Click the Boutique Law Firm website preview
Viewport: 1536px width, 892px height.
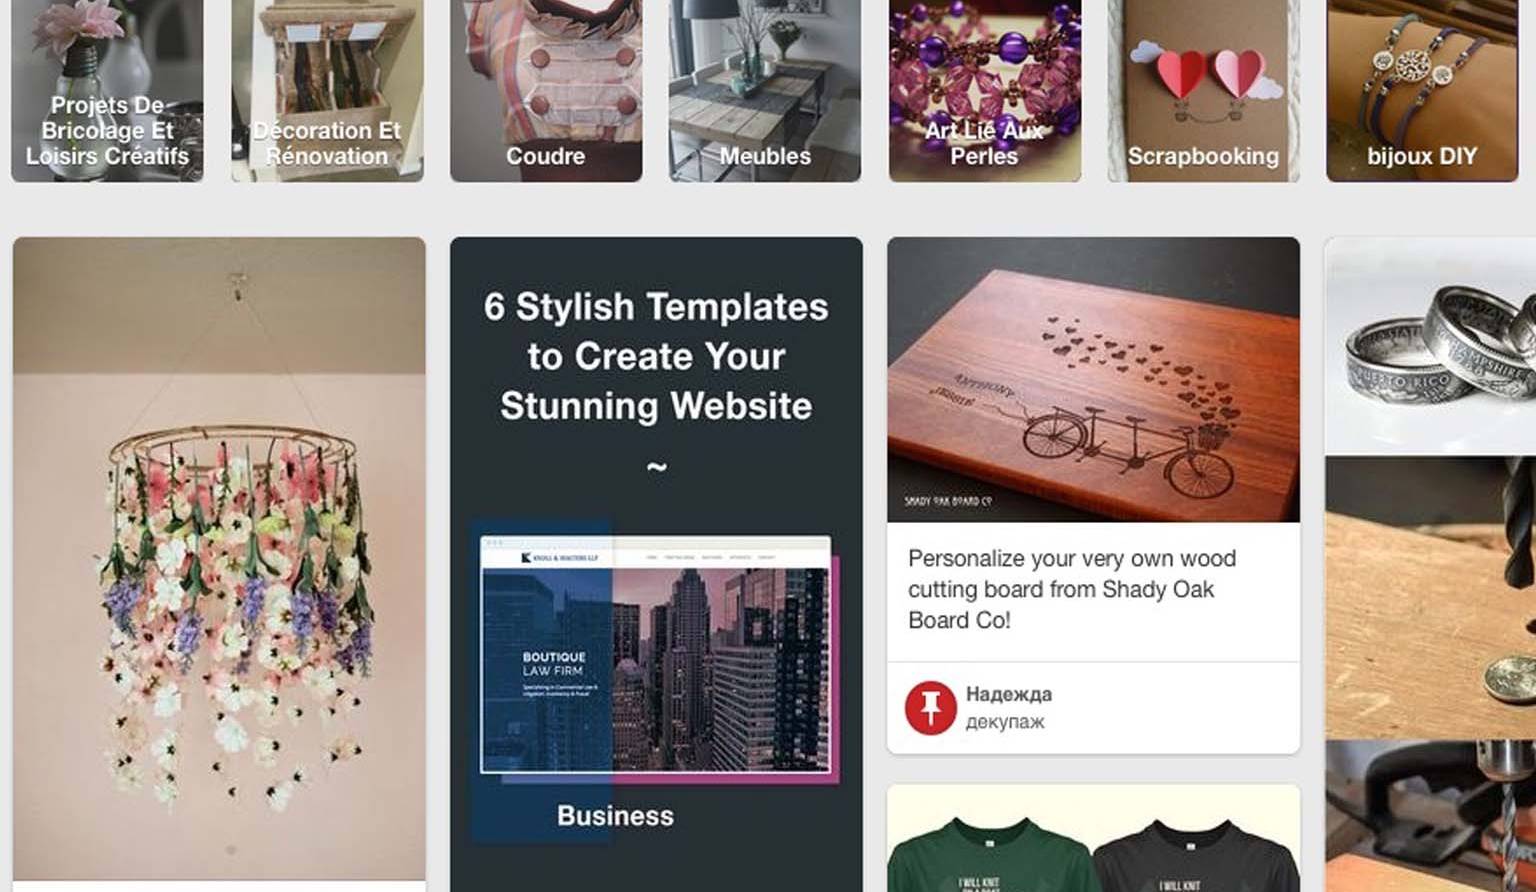(656, 655)
